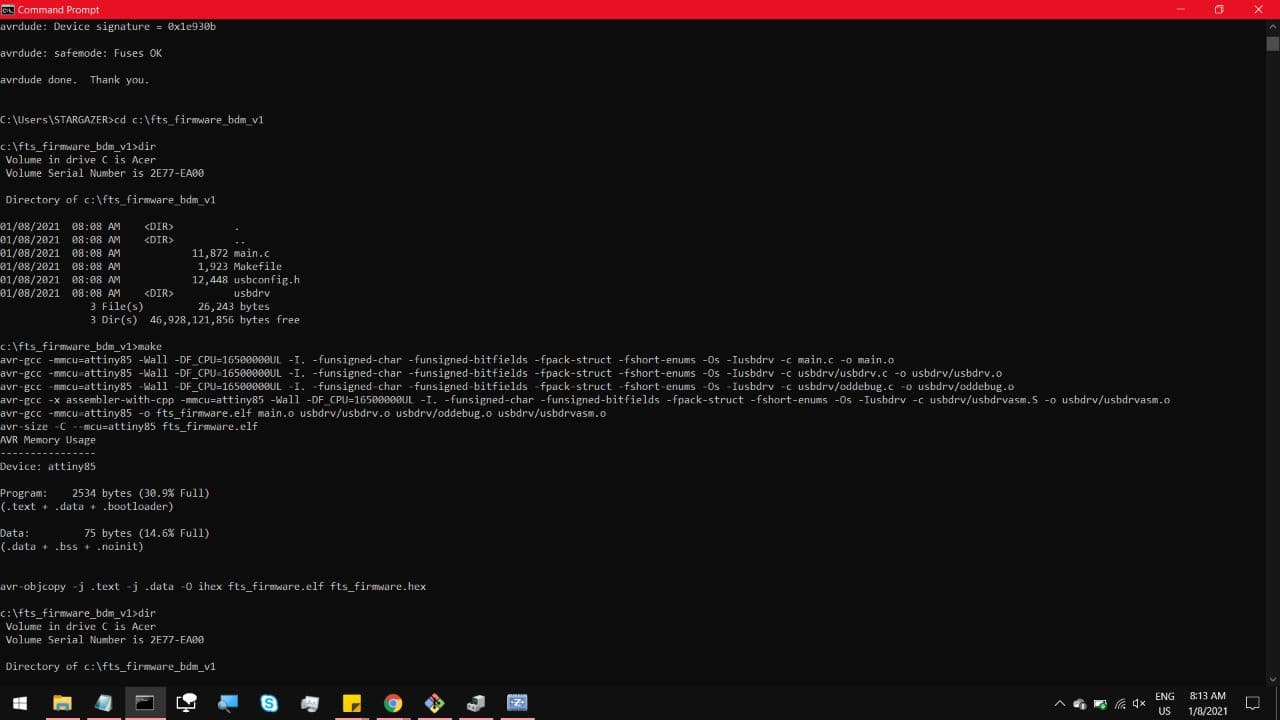Open File Explorer from the taskbar

62,703
